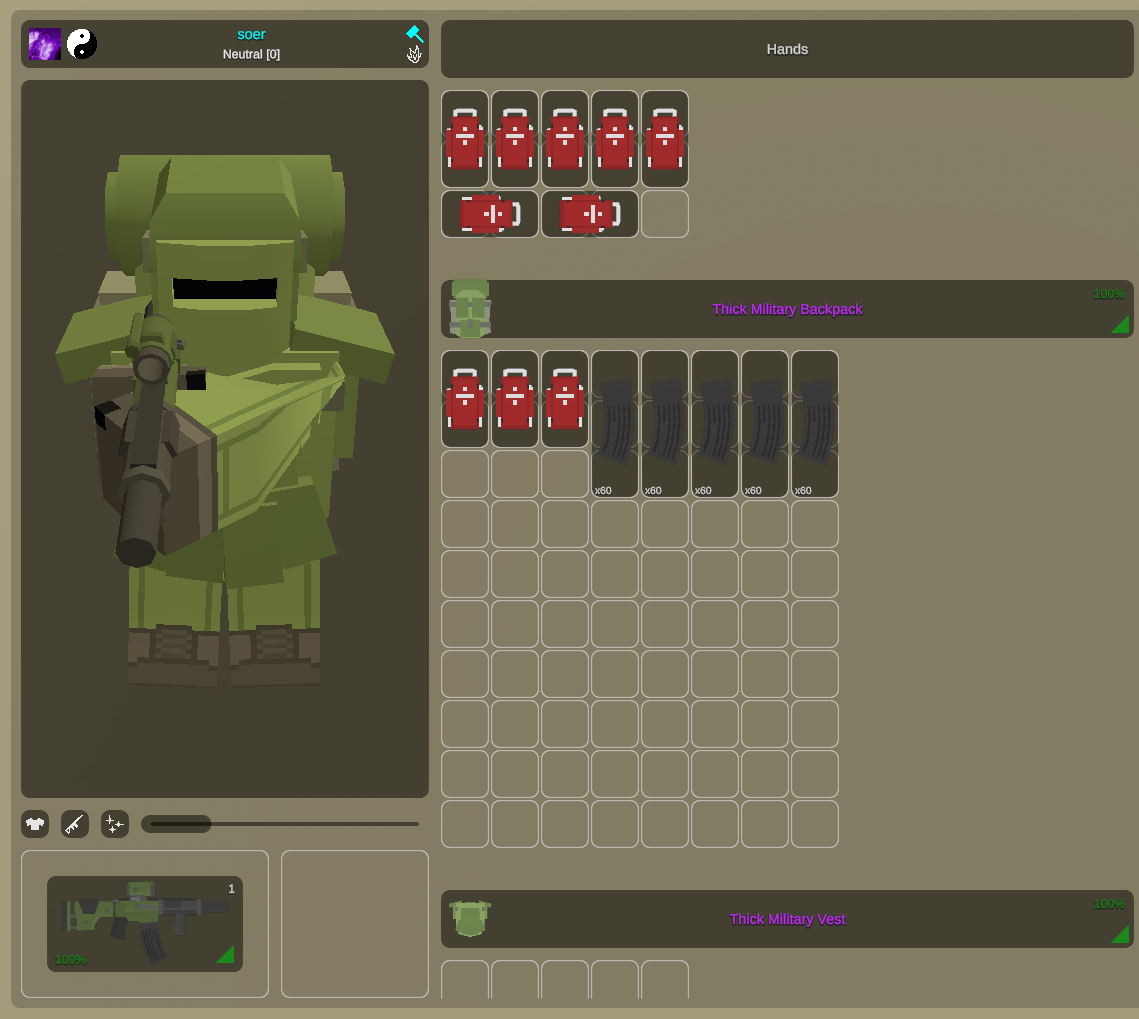Select the third medkit in the backpack
1139x1019 pixels.
565,399
